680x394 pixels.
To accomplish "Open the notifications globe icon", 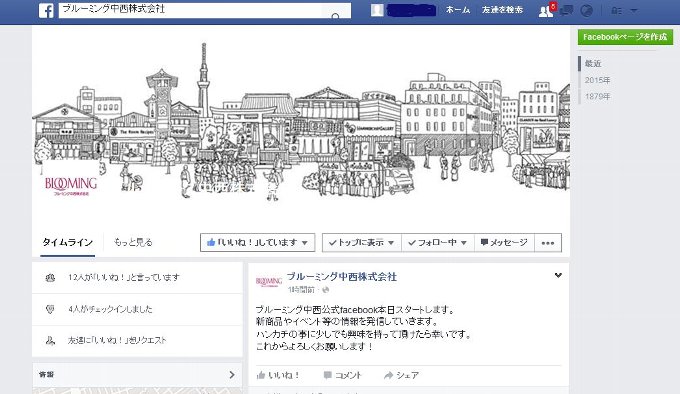I will pos(586,10).
